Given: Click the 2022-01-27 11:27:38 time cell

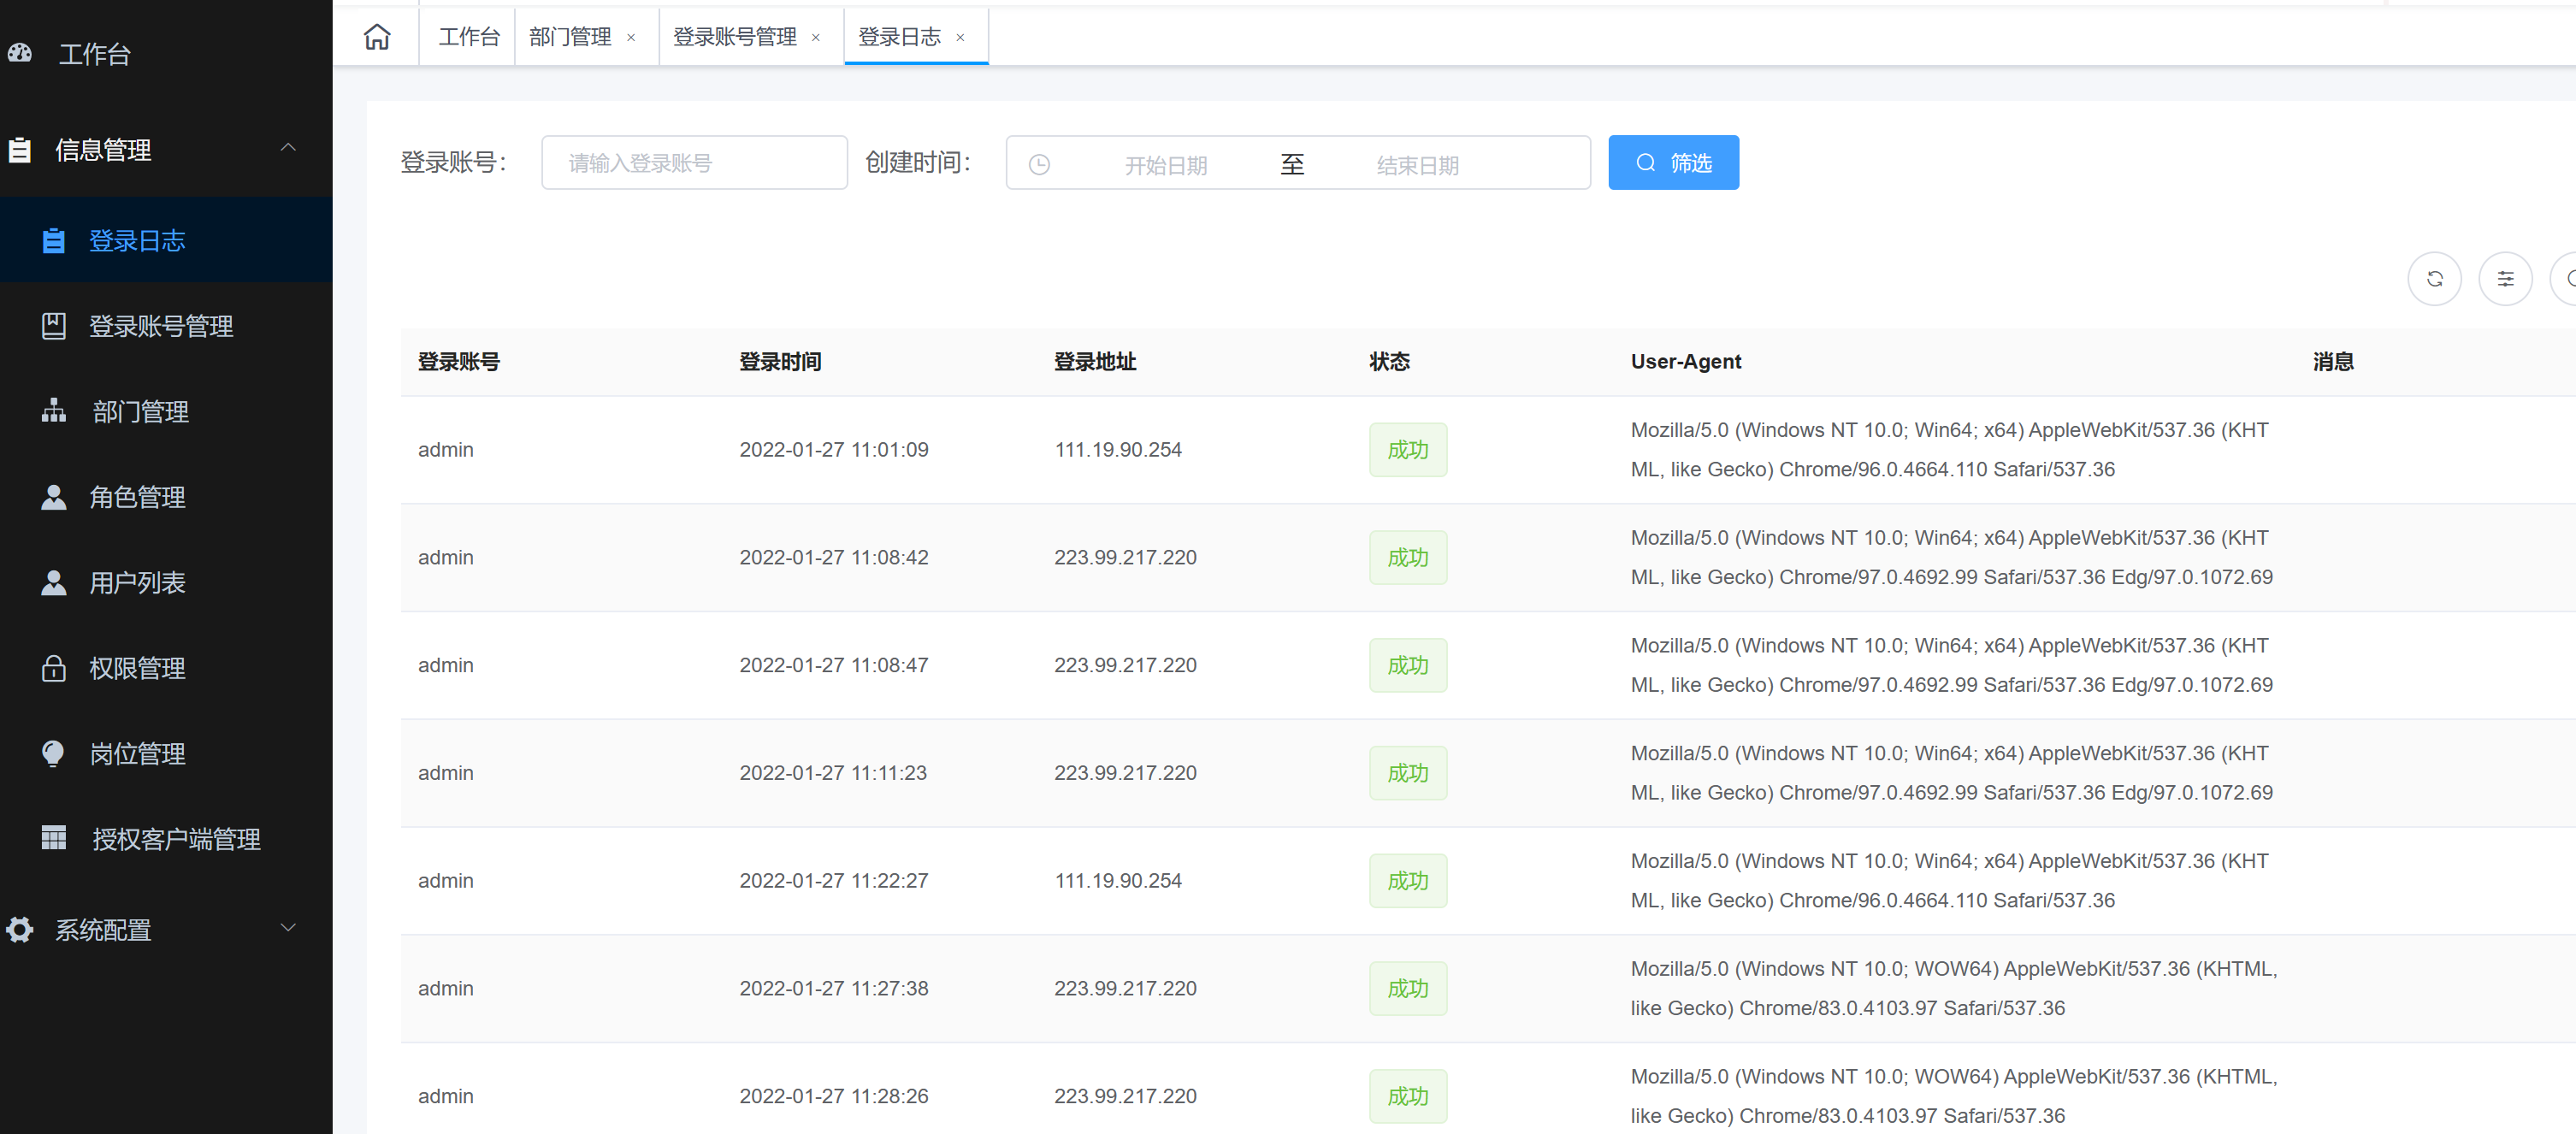Looking at the screenshot, I should (834, 988).
